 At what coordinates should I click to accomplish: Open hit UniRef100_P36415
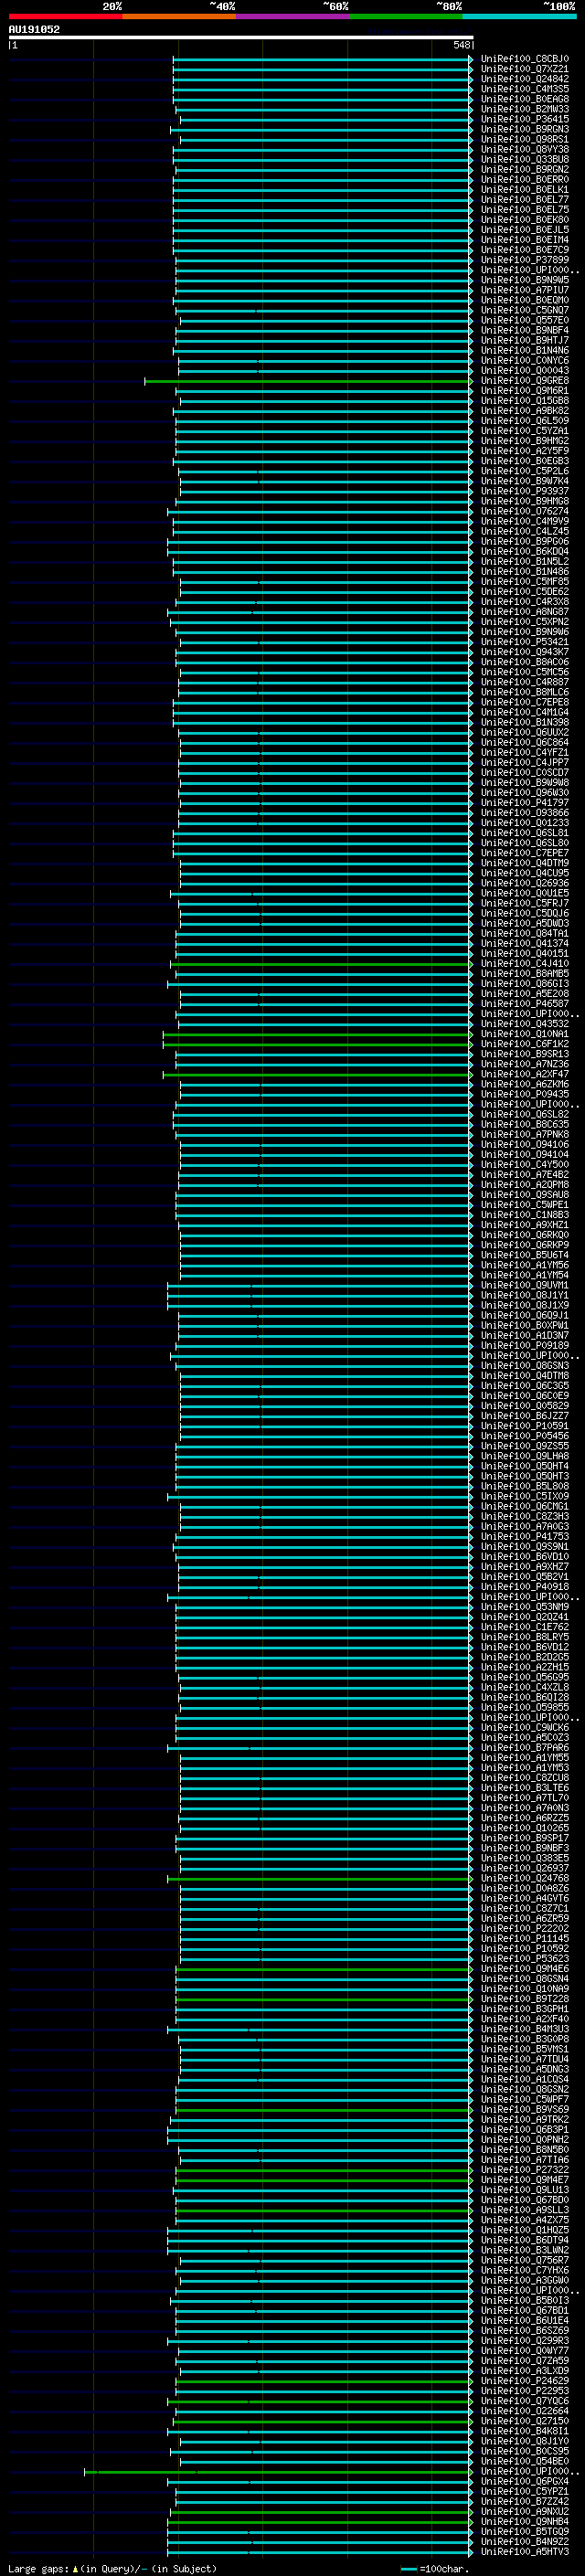(x=524, y=119)
